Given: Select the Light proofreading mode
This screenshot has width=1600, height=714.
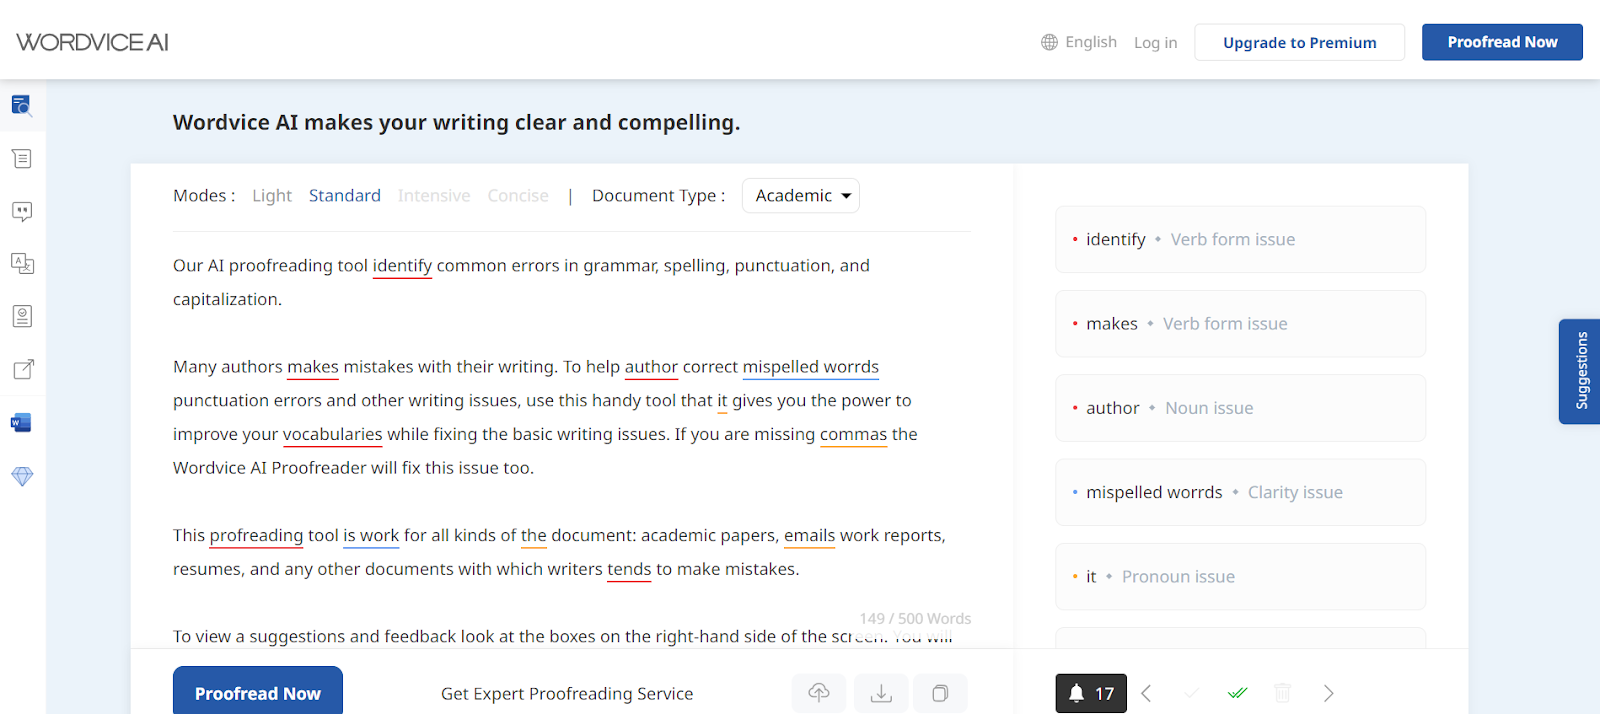Looking at the screenshot, I should [272, 196].
